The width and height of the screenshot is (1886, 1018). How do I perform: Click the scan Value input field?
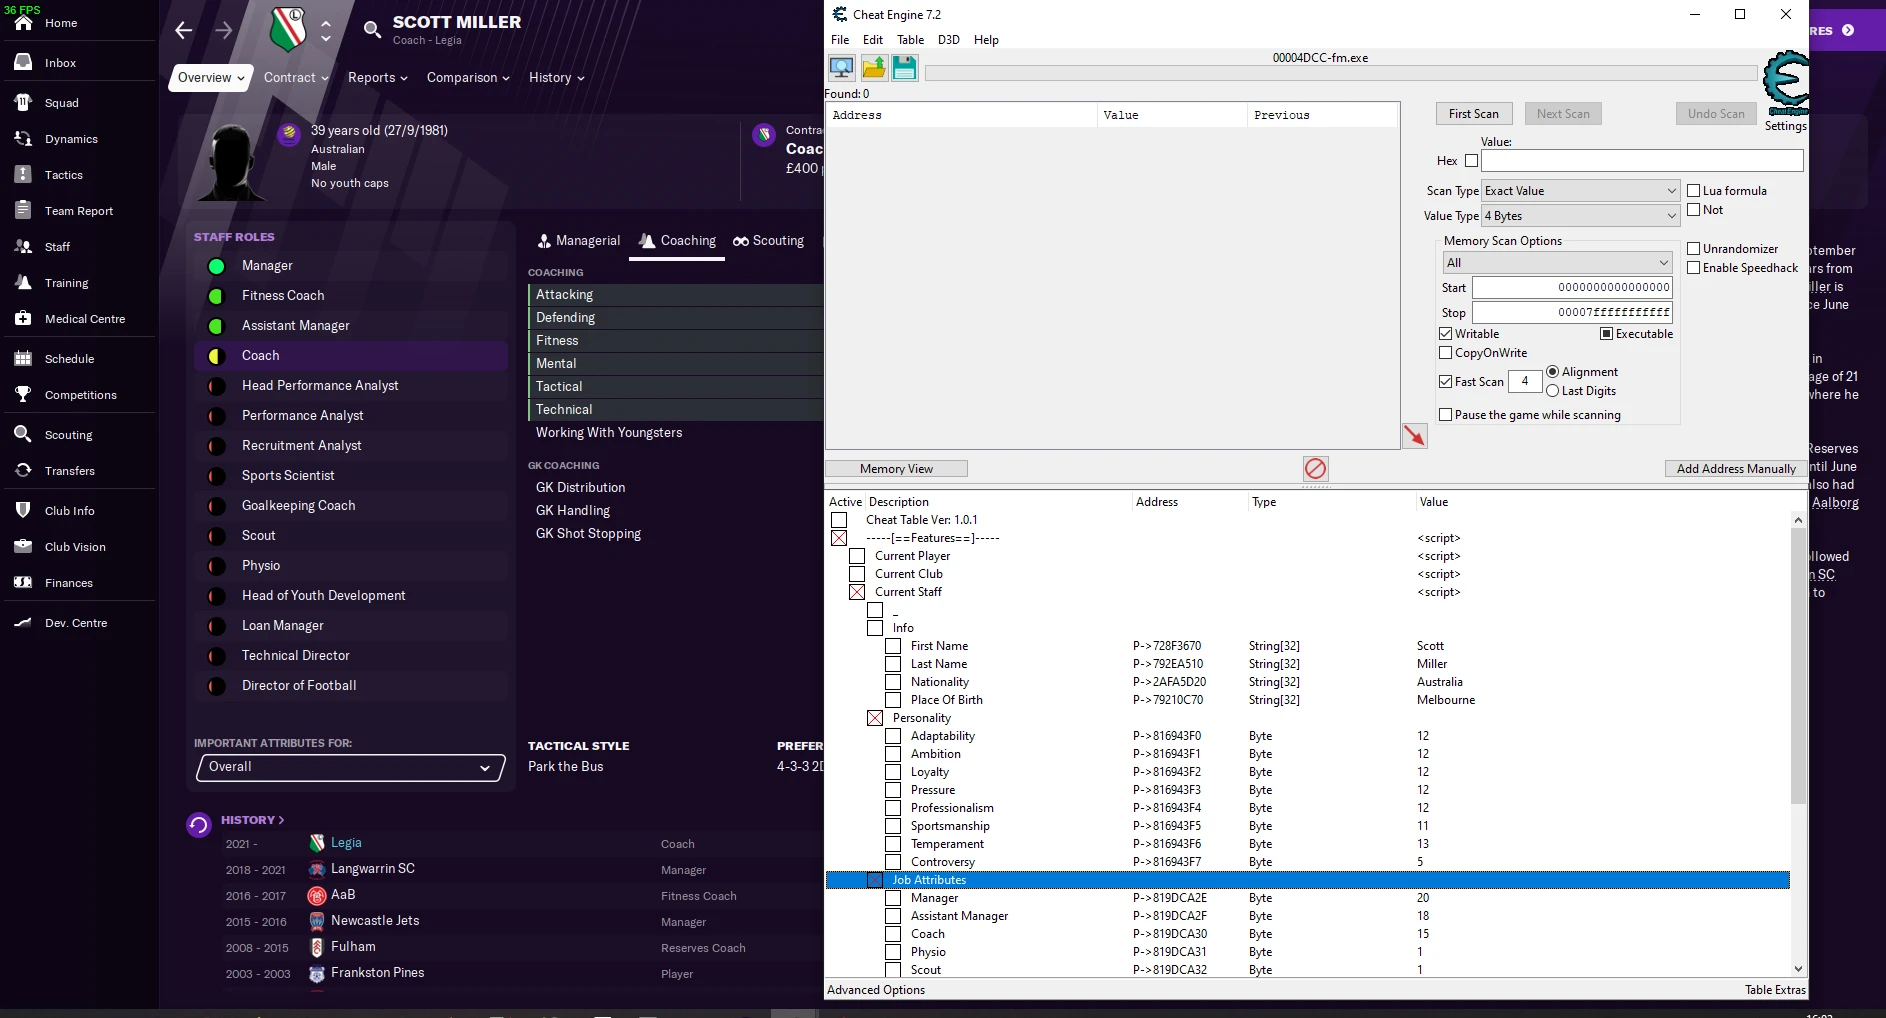pos(1641,160)
